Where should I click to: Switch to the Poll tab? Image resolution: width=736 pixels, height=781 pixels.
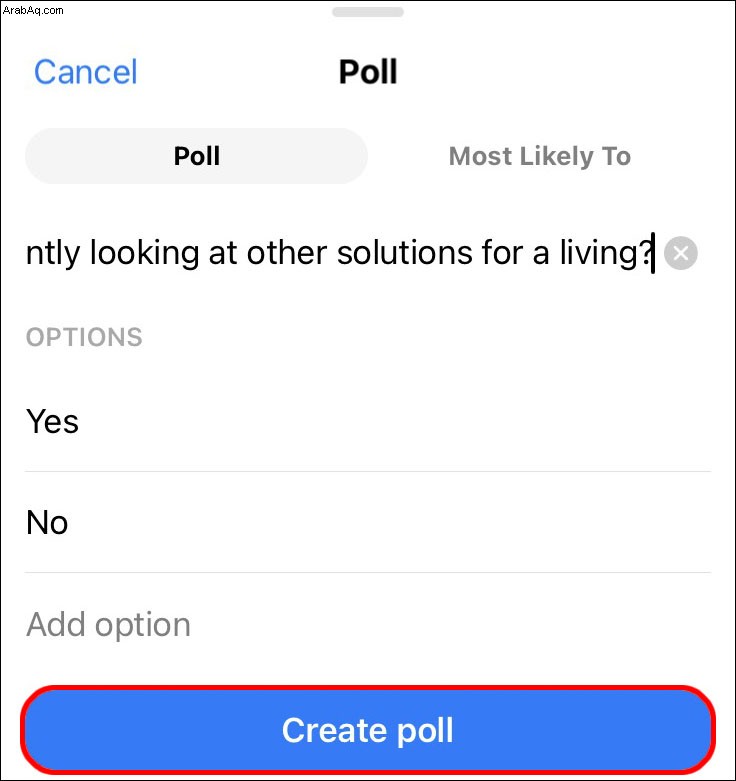coord(196,156)
